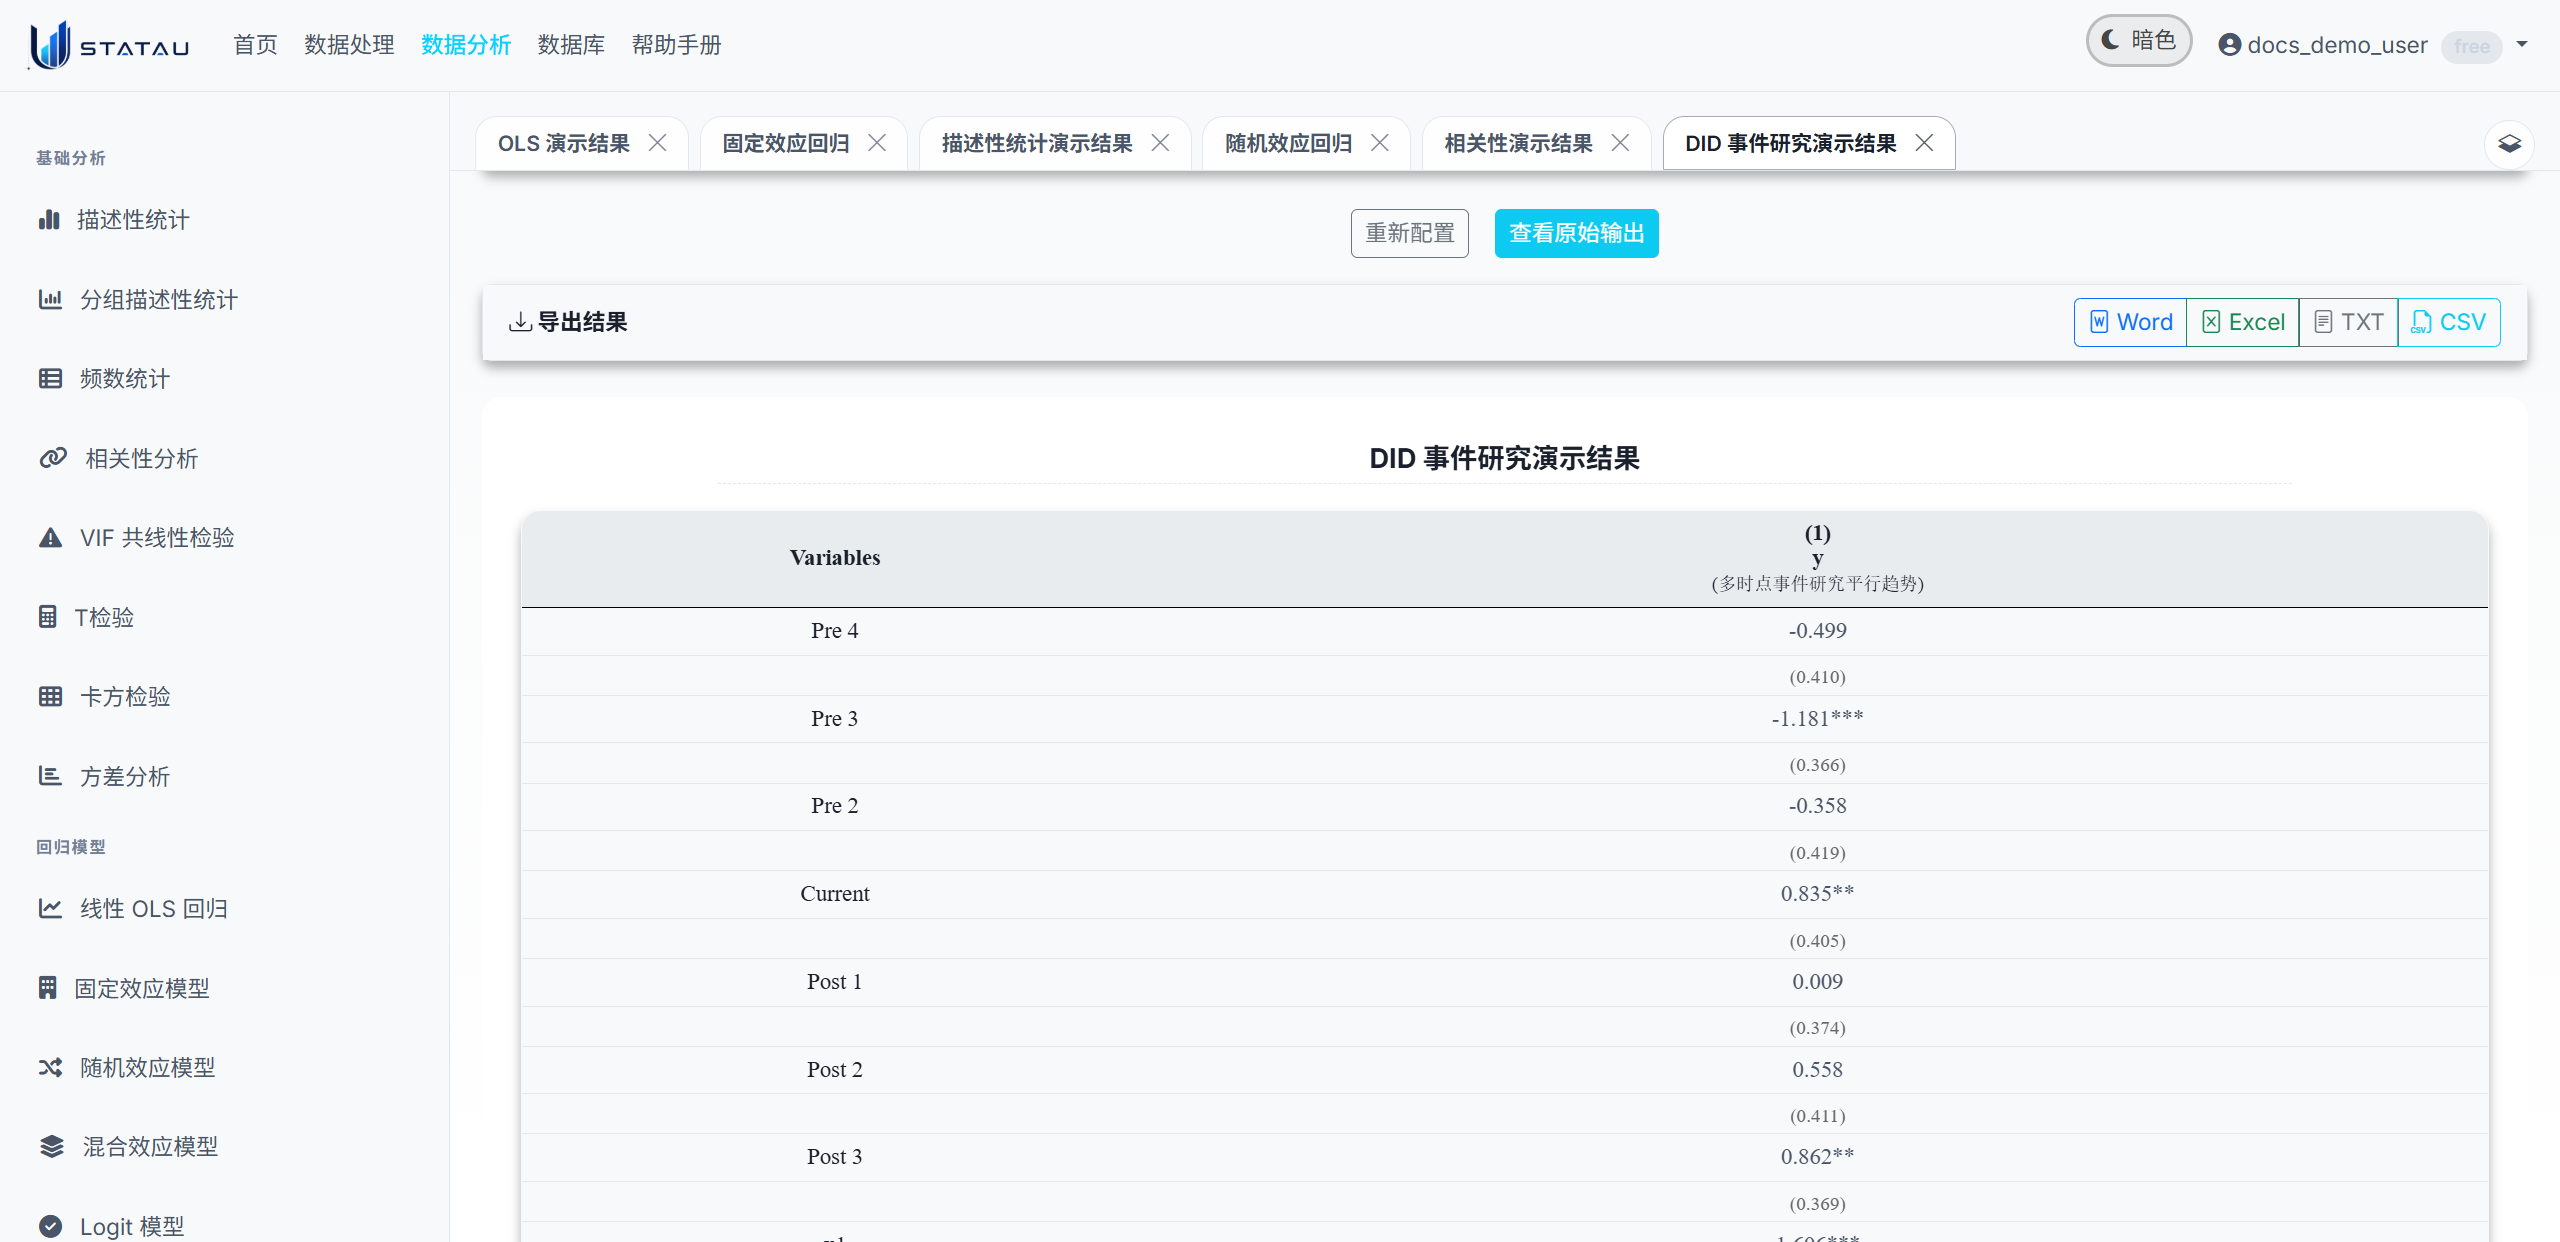Click the 分组描述性统计 chart icon
Image resolution: width=2560 pixels, height=1242 pixels.
(50, 299)
